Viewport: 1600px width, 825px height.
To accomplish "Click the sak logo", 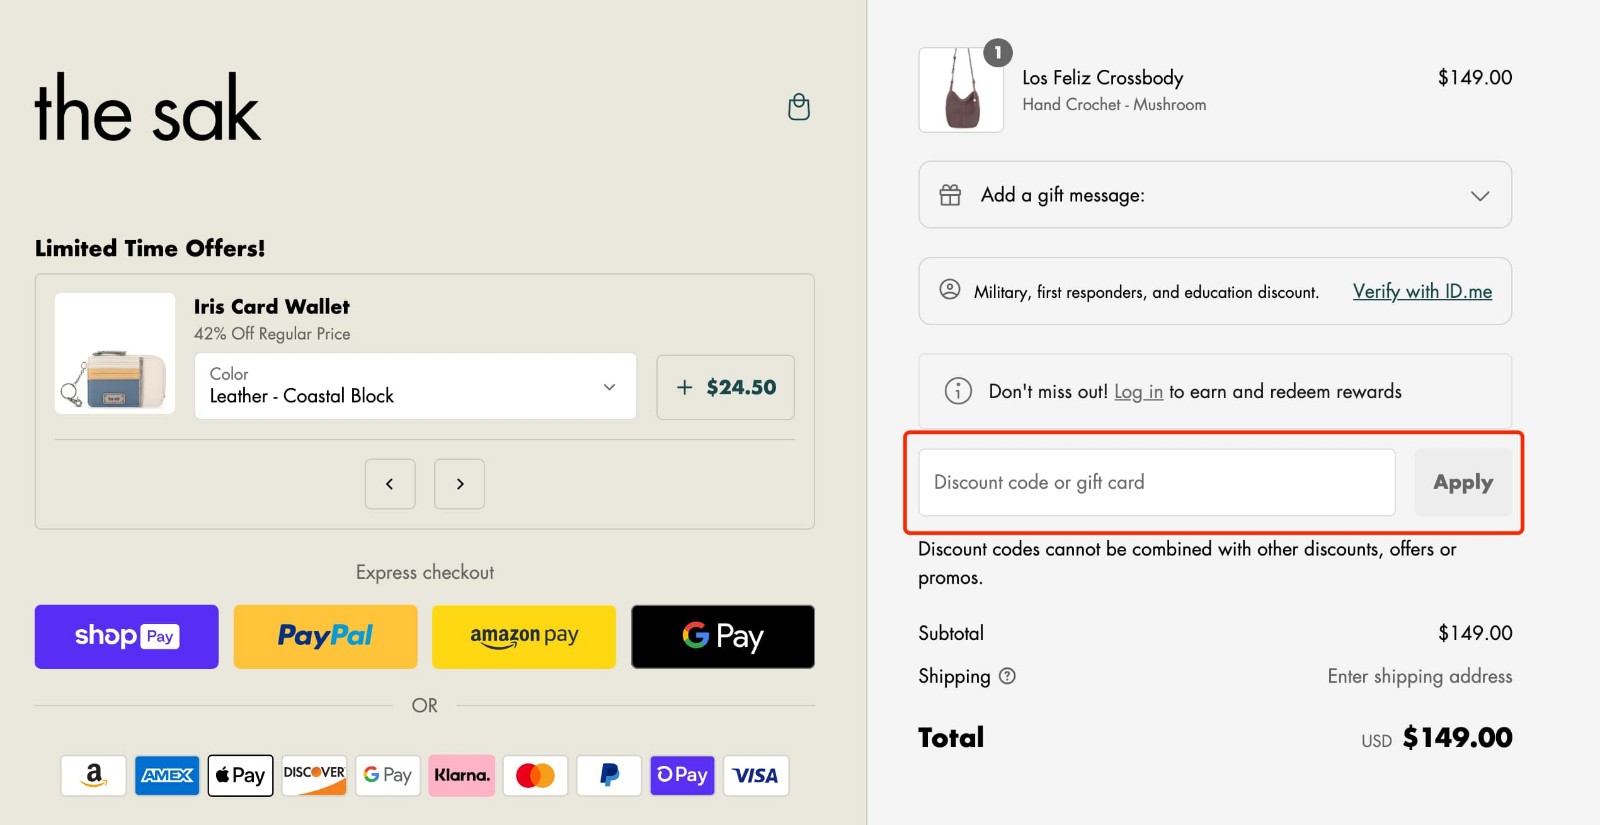I will pyautogui.click(x=147, y=107).
